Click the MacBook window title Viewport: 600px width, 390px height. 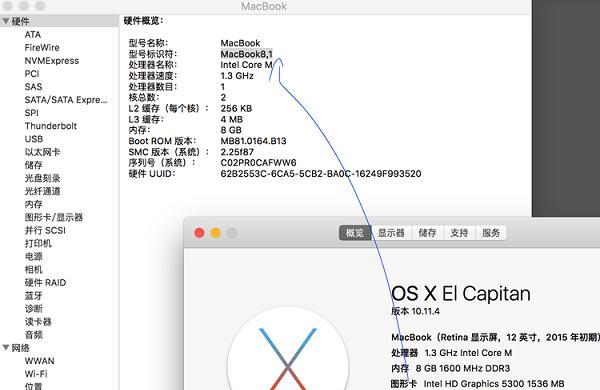(x=264, y=6)
